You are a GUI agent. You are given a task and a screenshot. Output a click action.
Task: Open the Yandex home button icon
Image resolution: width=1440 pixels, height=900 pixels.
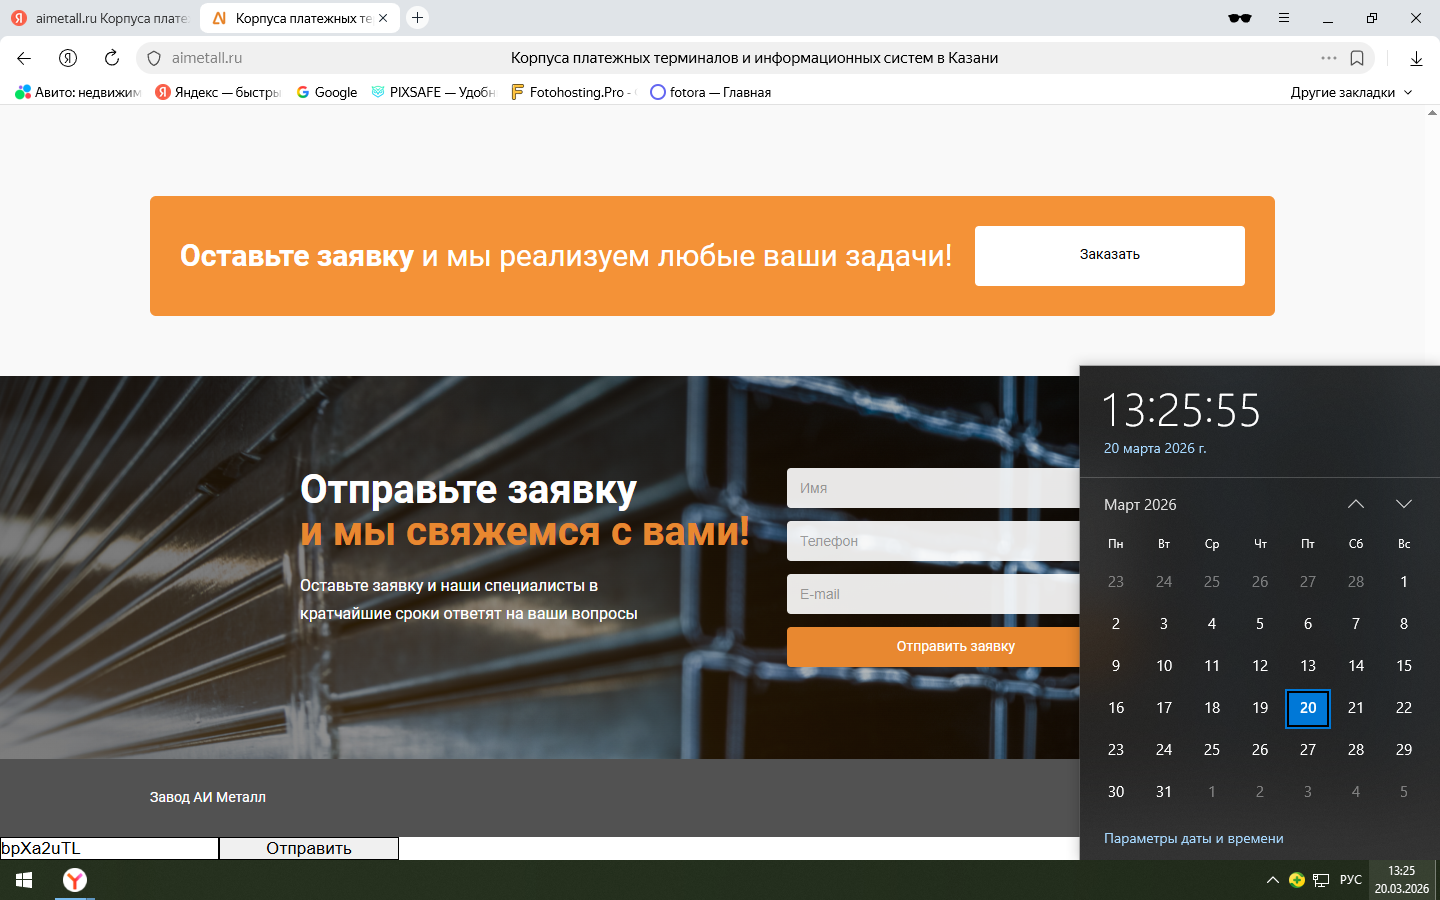(x=68, y=58)
